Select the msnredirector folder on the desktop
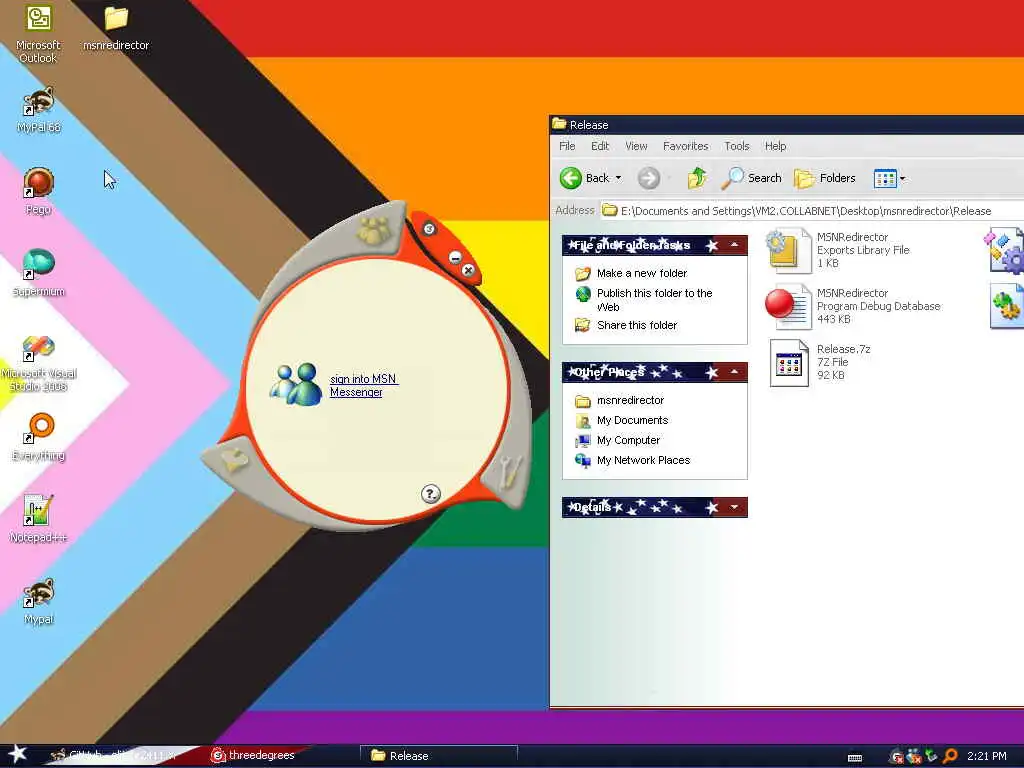 click(116, 29)
